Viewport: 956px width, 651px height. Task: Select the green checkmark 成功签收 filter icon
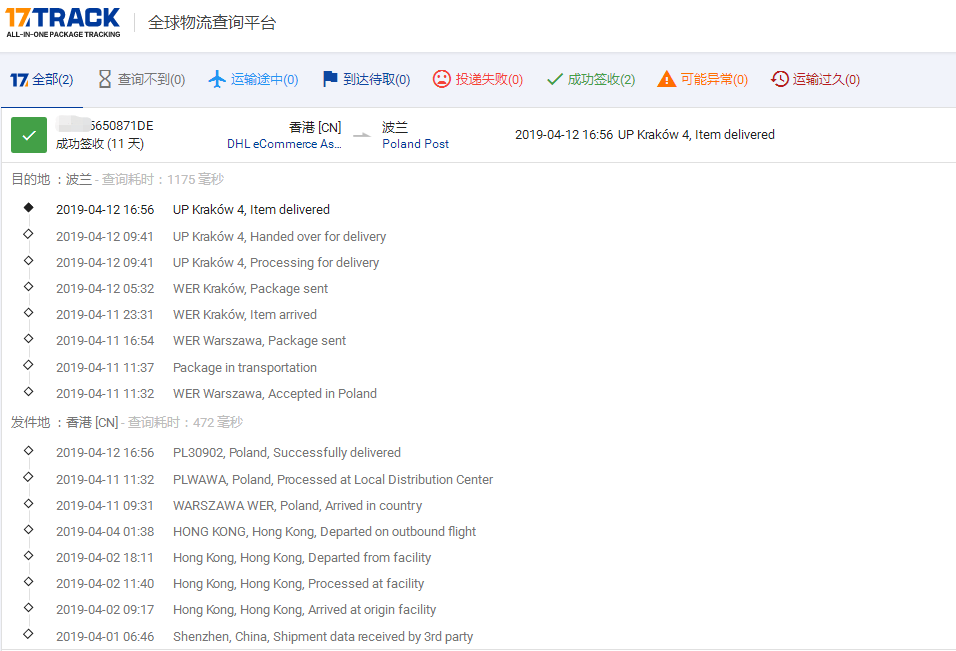pyautogui.click(x=553, y=78)
